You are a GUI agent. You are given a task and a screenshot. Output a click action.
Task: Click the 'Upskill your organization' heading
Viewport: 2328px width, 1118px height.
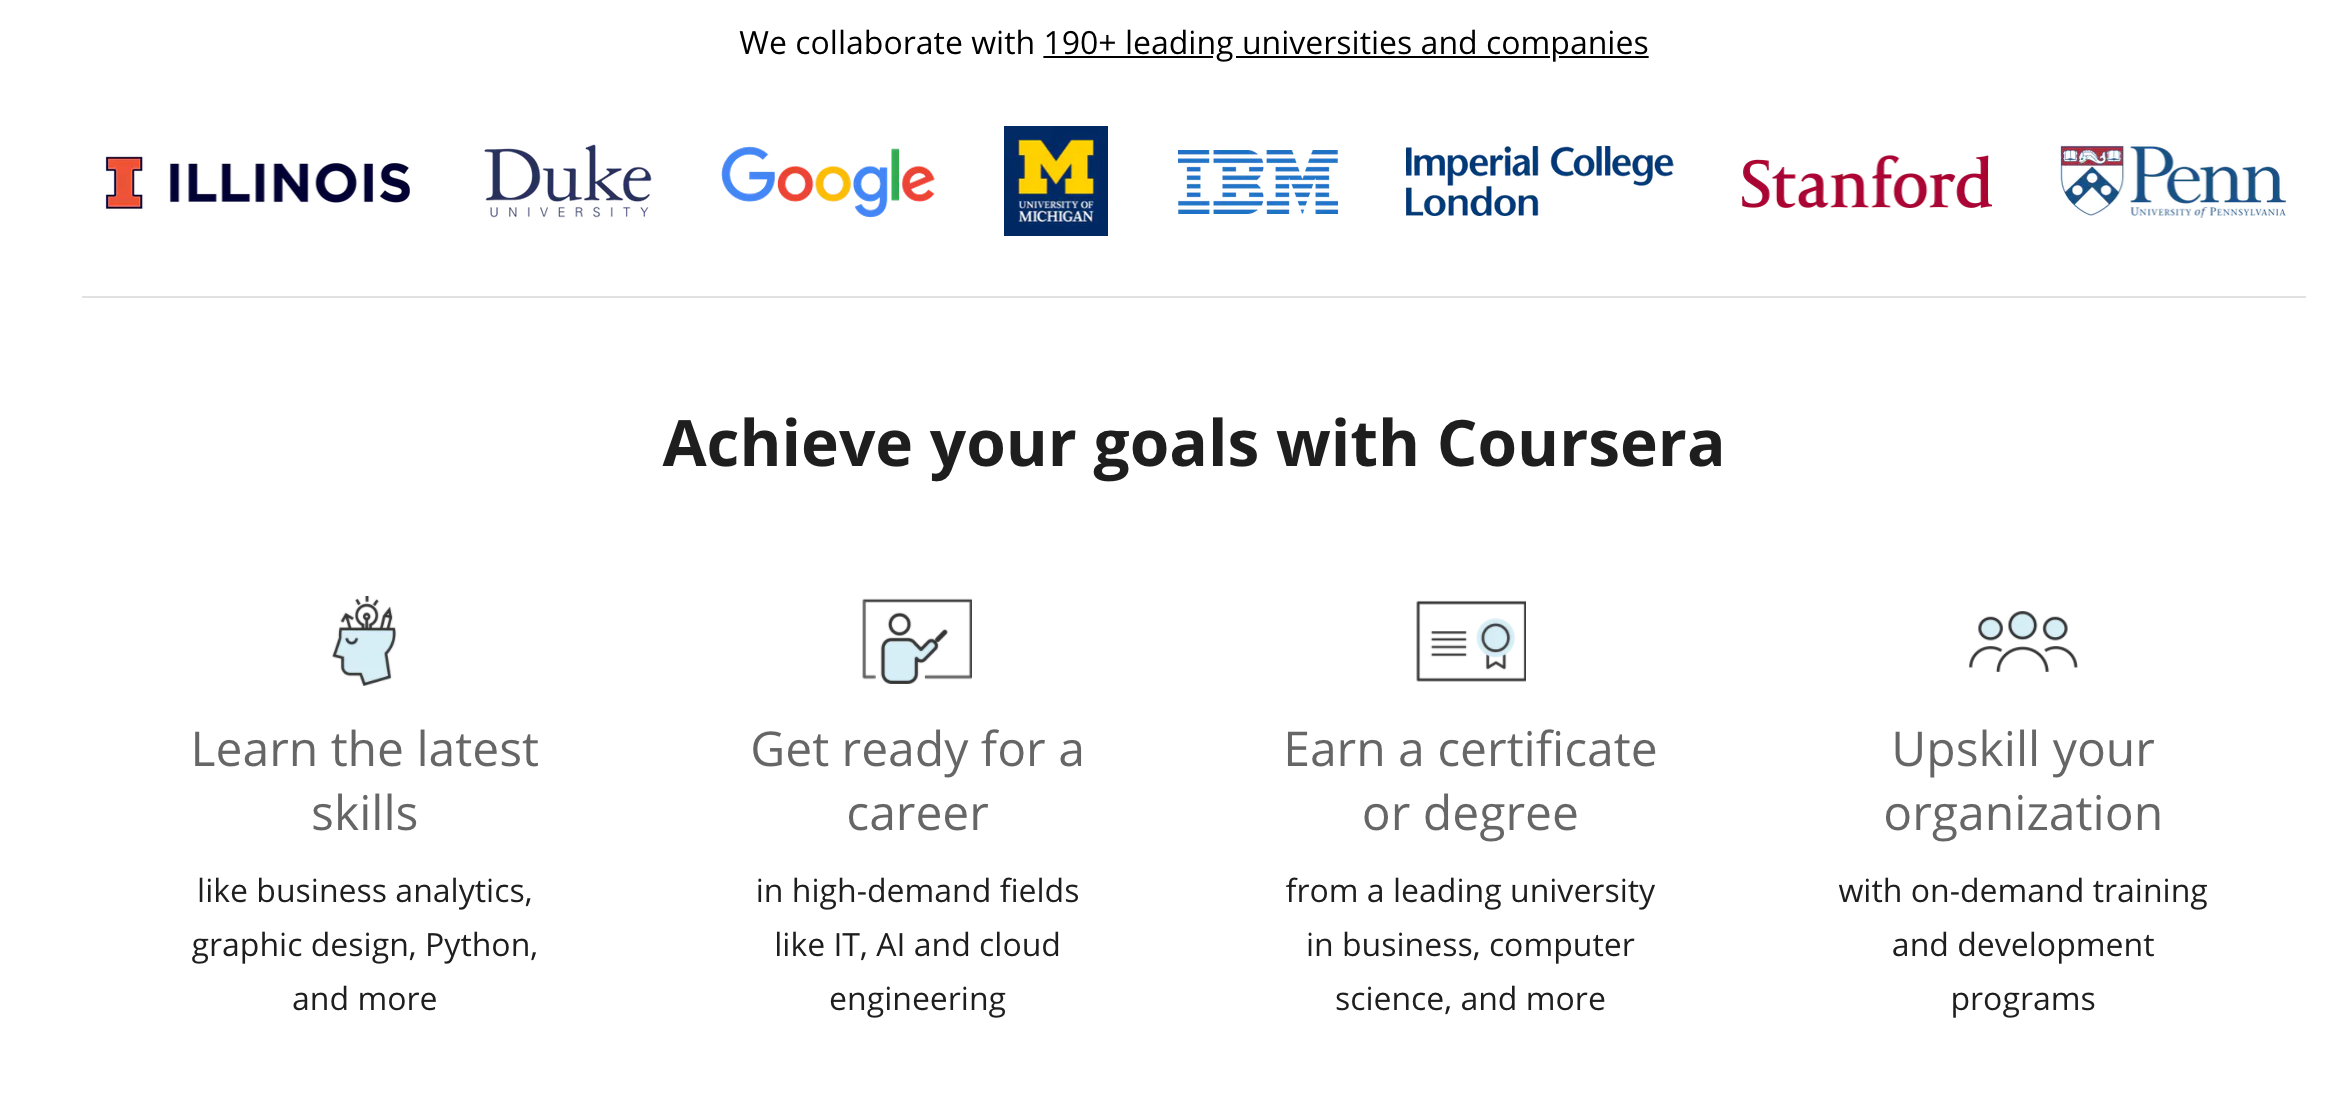click(2022, 781)
